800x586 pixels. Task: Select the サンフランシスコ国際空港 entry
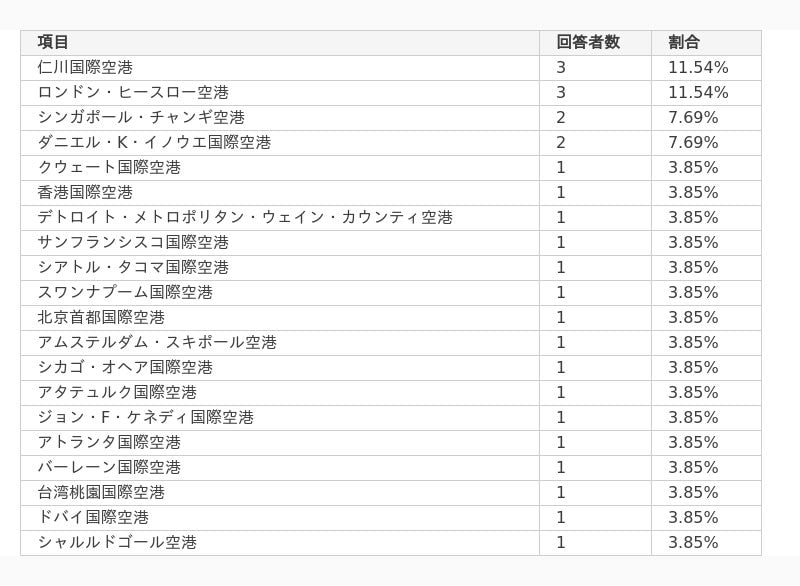[x=133, y=242]
